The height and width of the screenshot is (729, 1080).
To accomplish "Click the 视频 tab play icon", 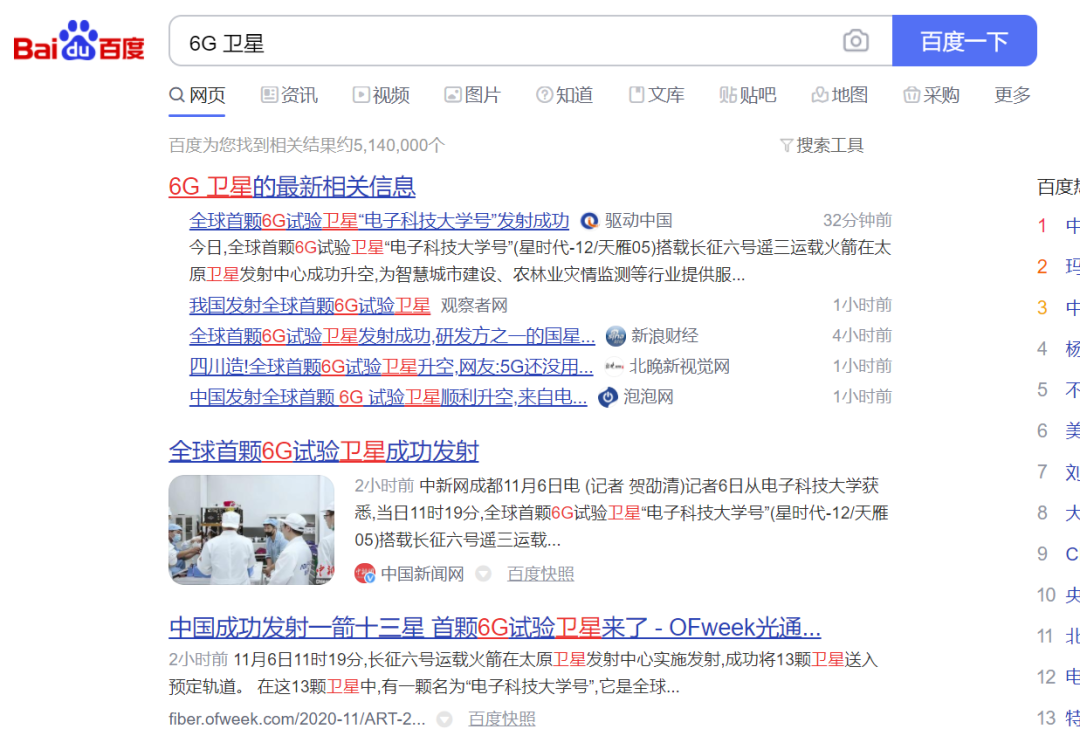I will [x=361, y=94].
